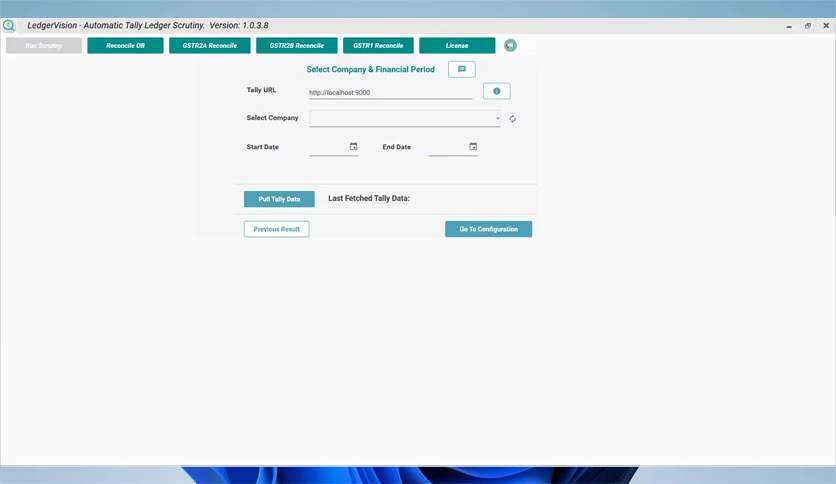Open the chat message icon button
Viewport: 836px width, 484px height.
[x=462, y=69]
